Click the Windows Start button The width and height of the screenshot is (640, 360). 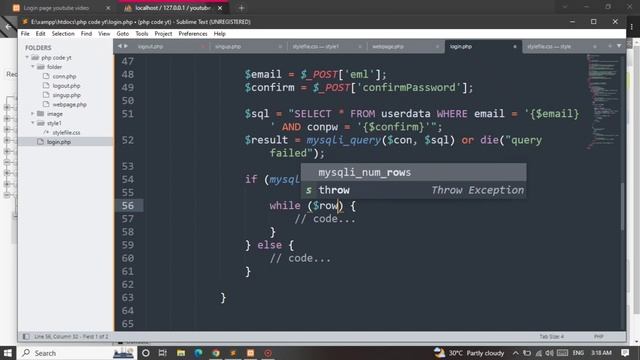pos(8,353)
